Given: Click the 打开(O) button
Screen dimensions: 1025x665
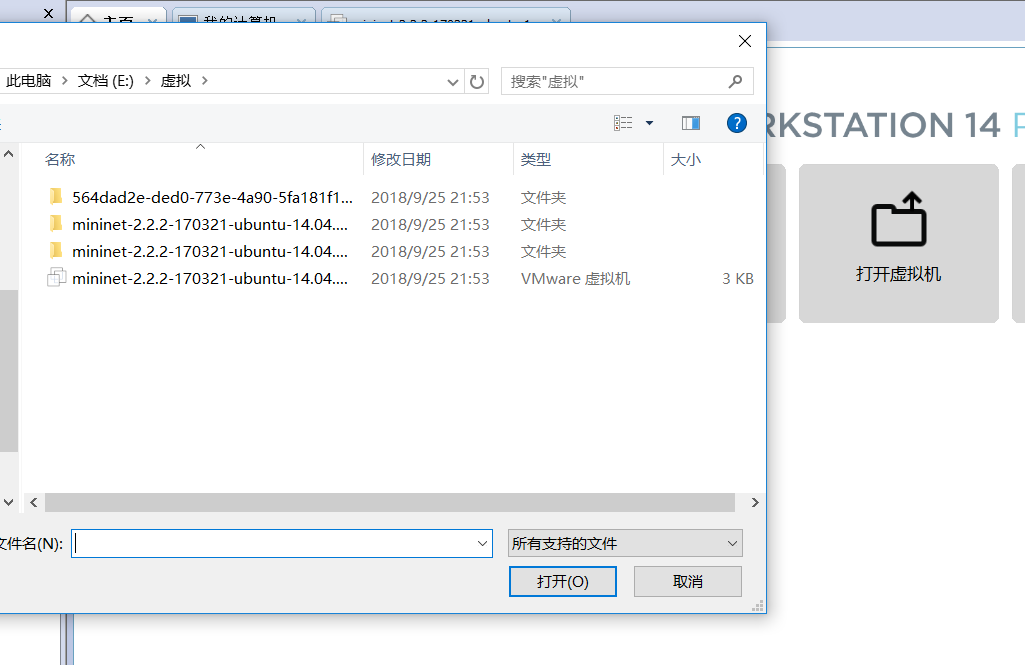Looking at the screenshot, I should [x=563, y=581].
